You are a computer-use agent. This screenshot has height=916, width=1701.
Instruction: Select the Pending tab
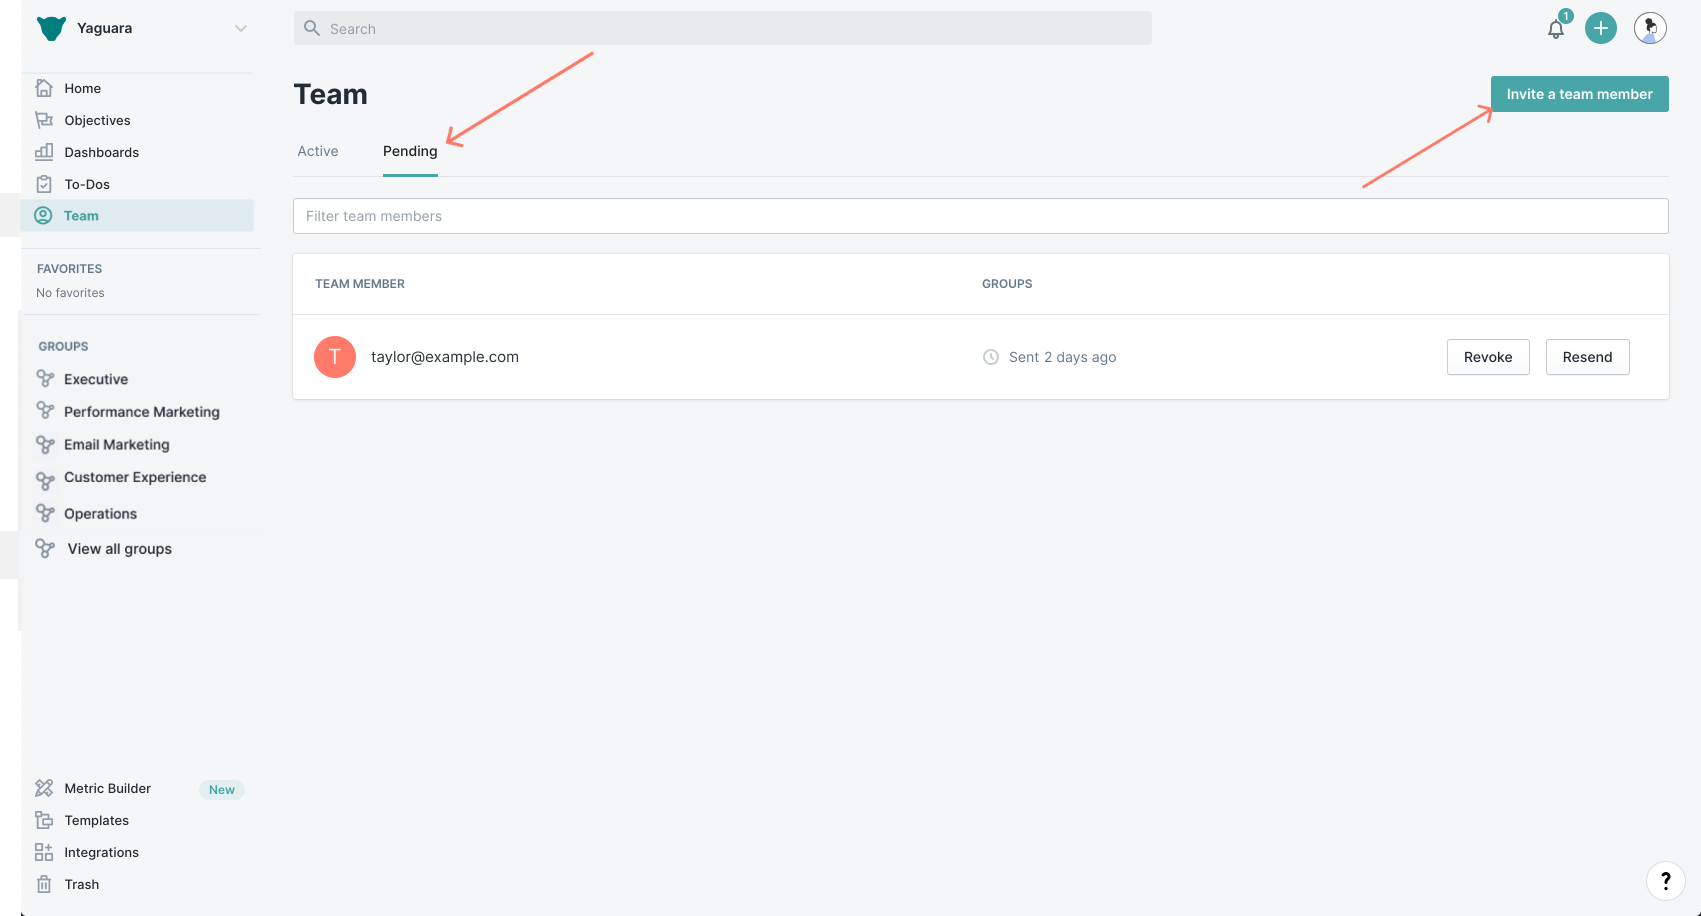pos(410,151)
